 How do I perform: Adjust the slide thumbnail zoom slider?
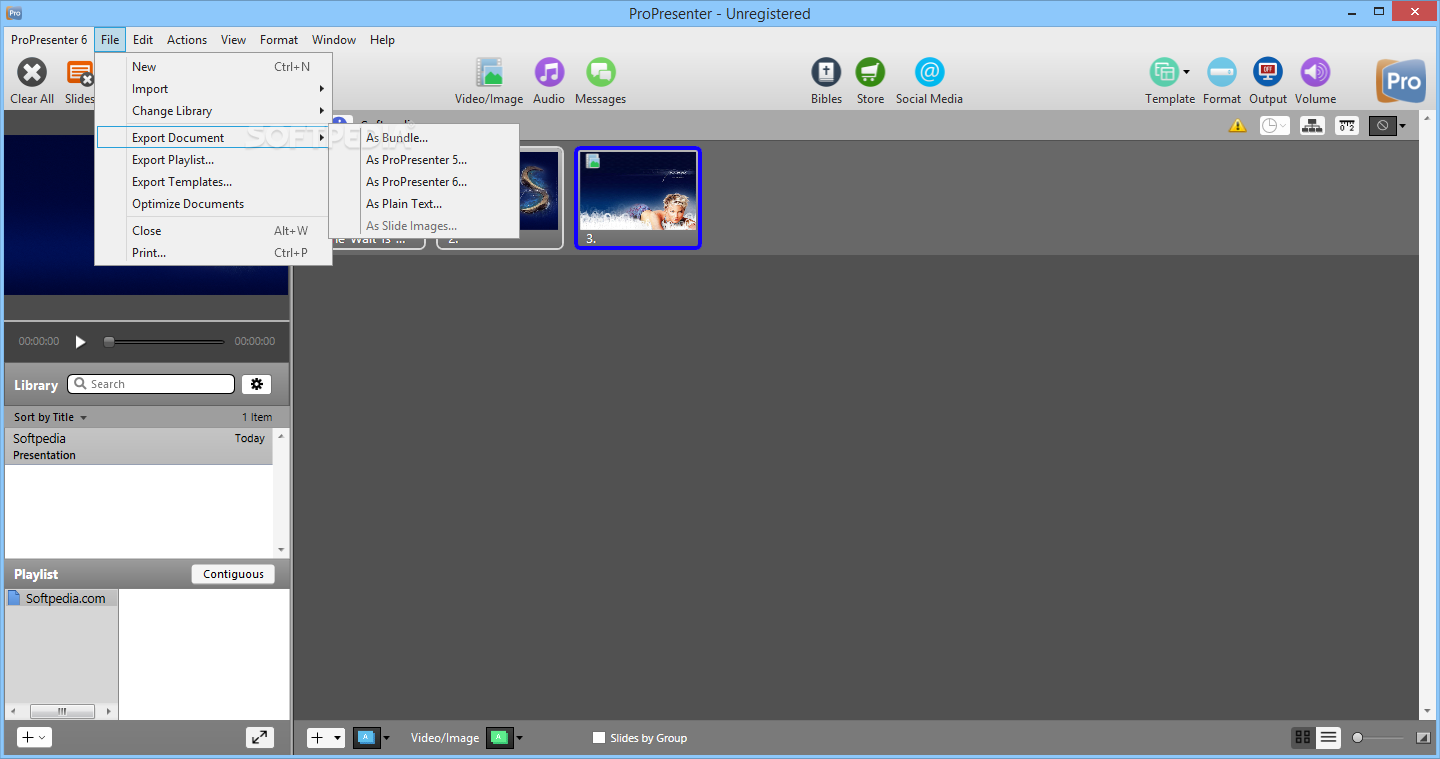(x=1379, y=738)
